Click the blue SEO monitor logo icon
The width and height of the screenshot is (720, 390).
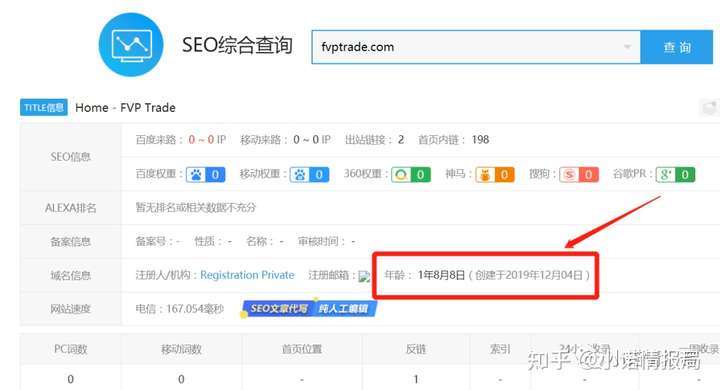click(131, 45)
